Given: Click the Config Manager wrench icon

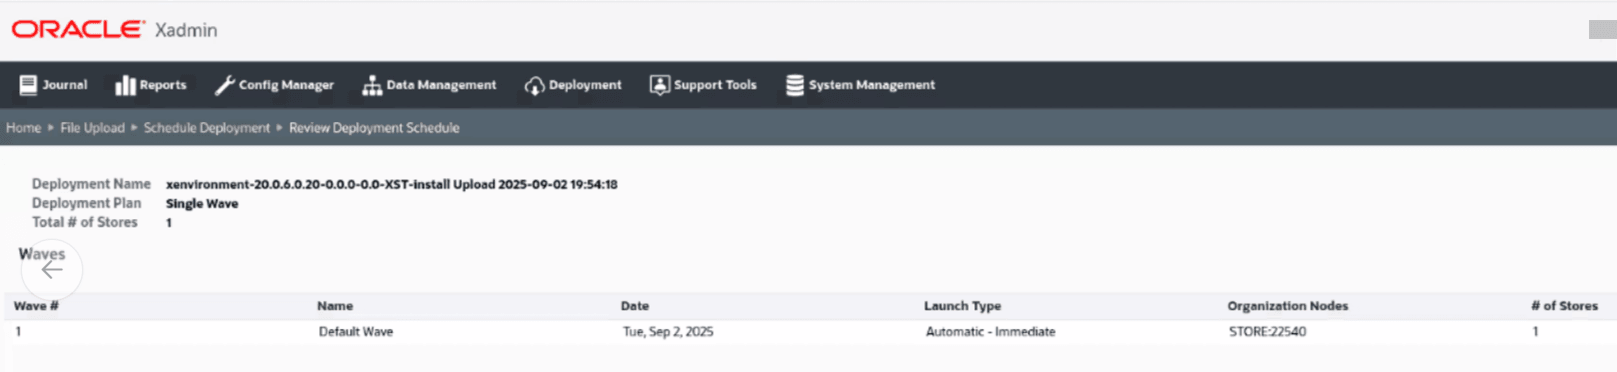Looking at the screenshot, I should 225,85.
